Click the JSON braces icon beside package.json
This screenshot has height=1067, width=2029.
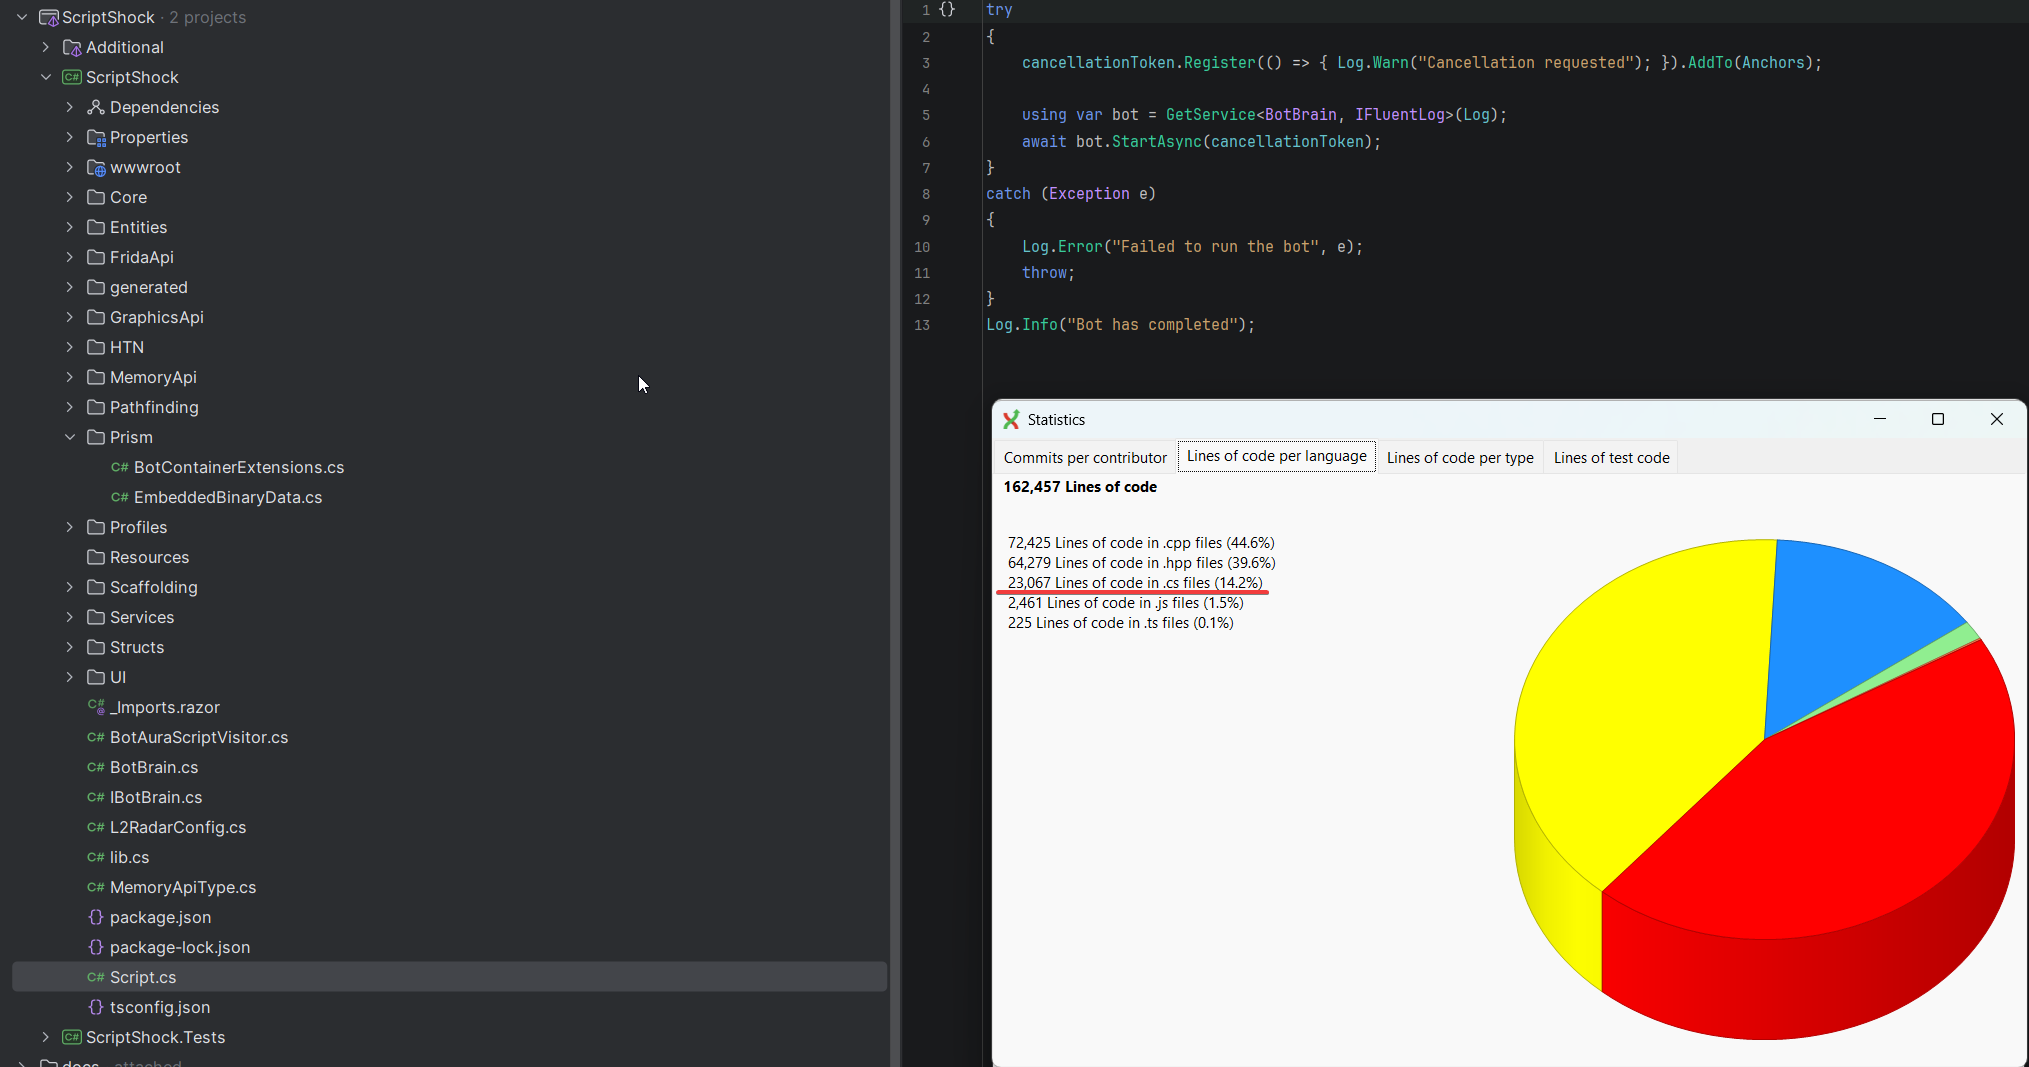(x=95, y=917)
